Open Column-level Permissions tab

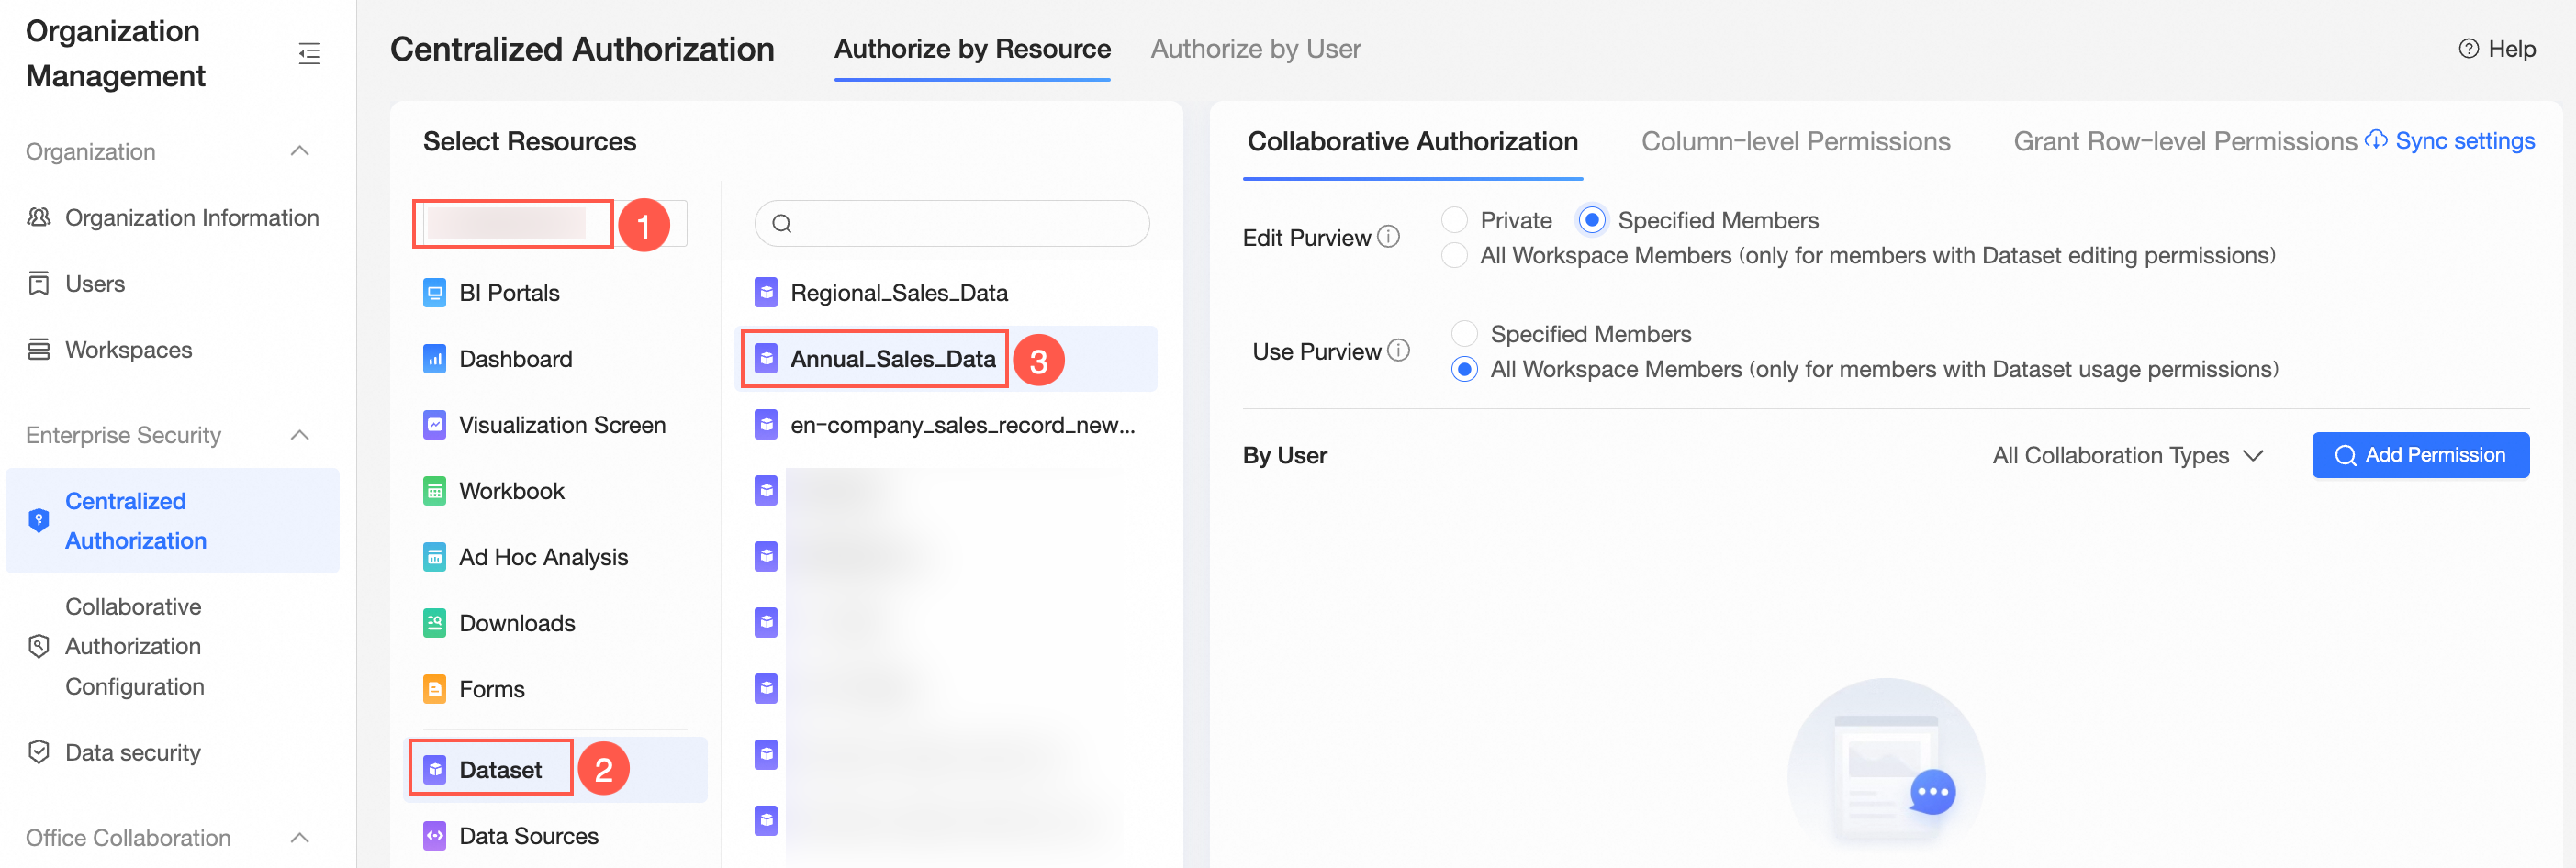pyautogui.click(x=1795, y=142)
